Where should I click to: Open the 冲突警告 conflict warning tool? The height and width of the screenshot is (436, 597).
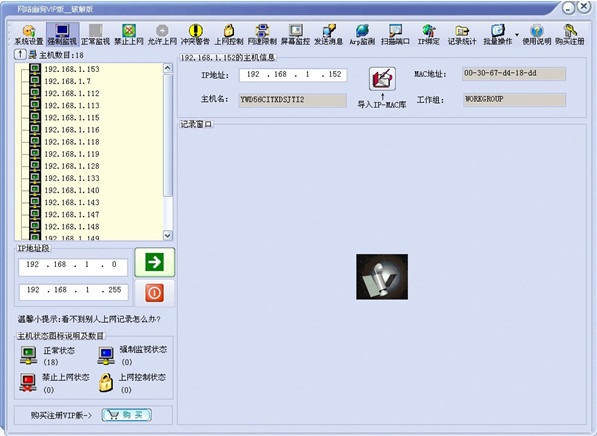[195, 34]
